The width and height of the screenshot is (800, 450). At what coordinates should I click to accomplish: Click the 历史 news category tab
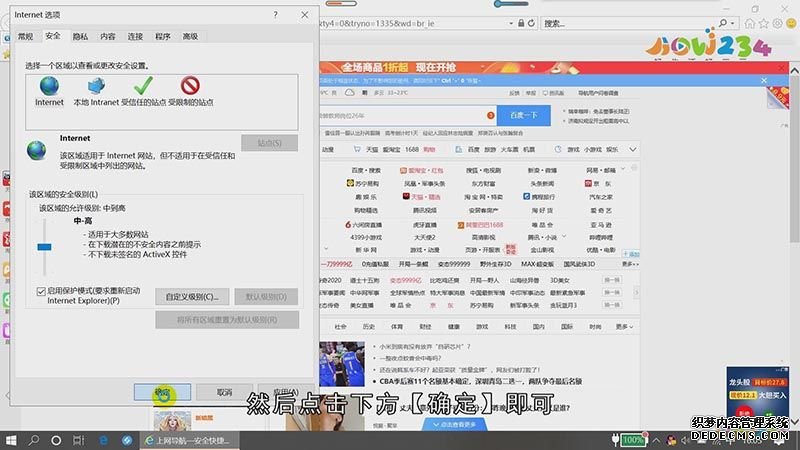coord(368,327)
